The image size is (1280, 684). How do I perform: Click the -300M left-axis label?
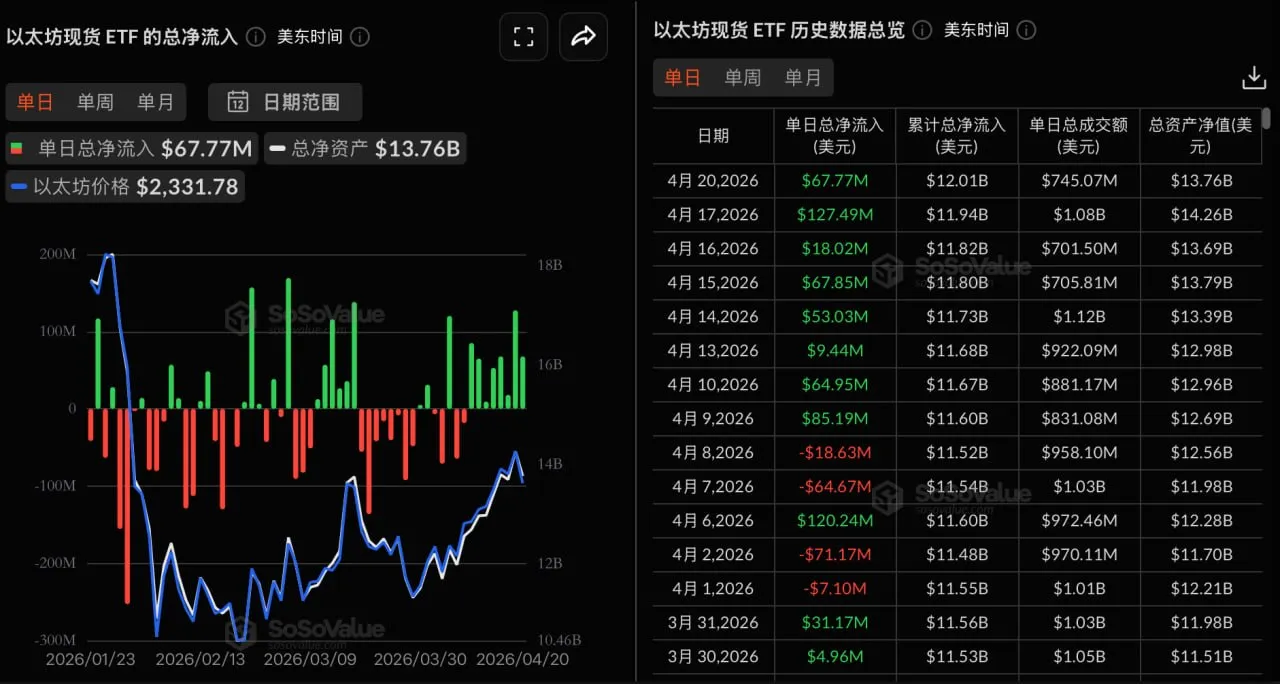pos(55,639)
